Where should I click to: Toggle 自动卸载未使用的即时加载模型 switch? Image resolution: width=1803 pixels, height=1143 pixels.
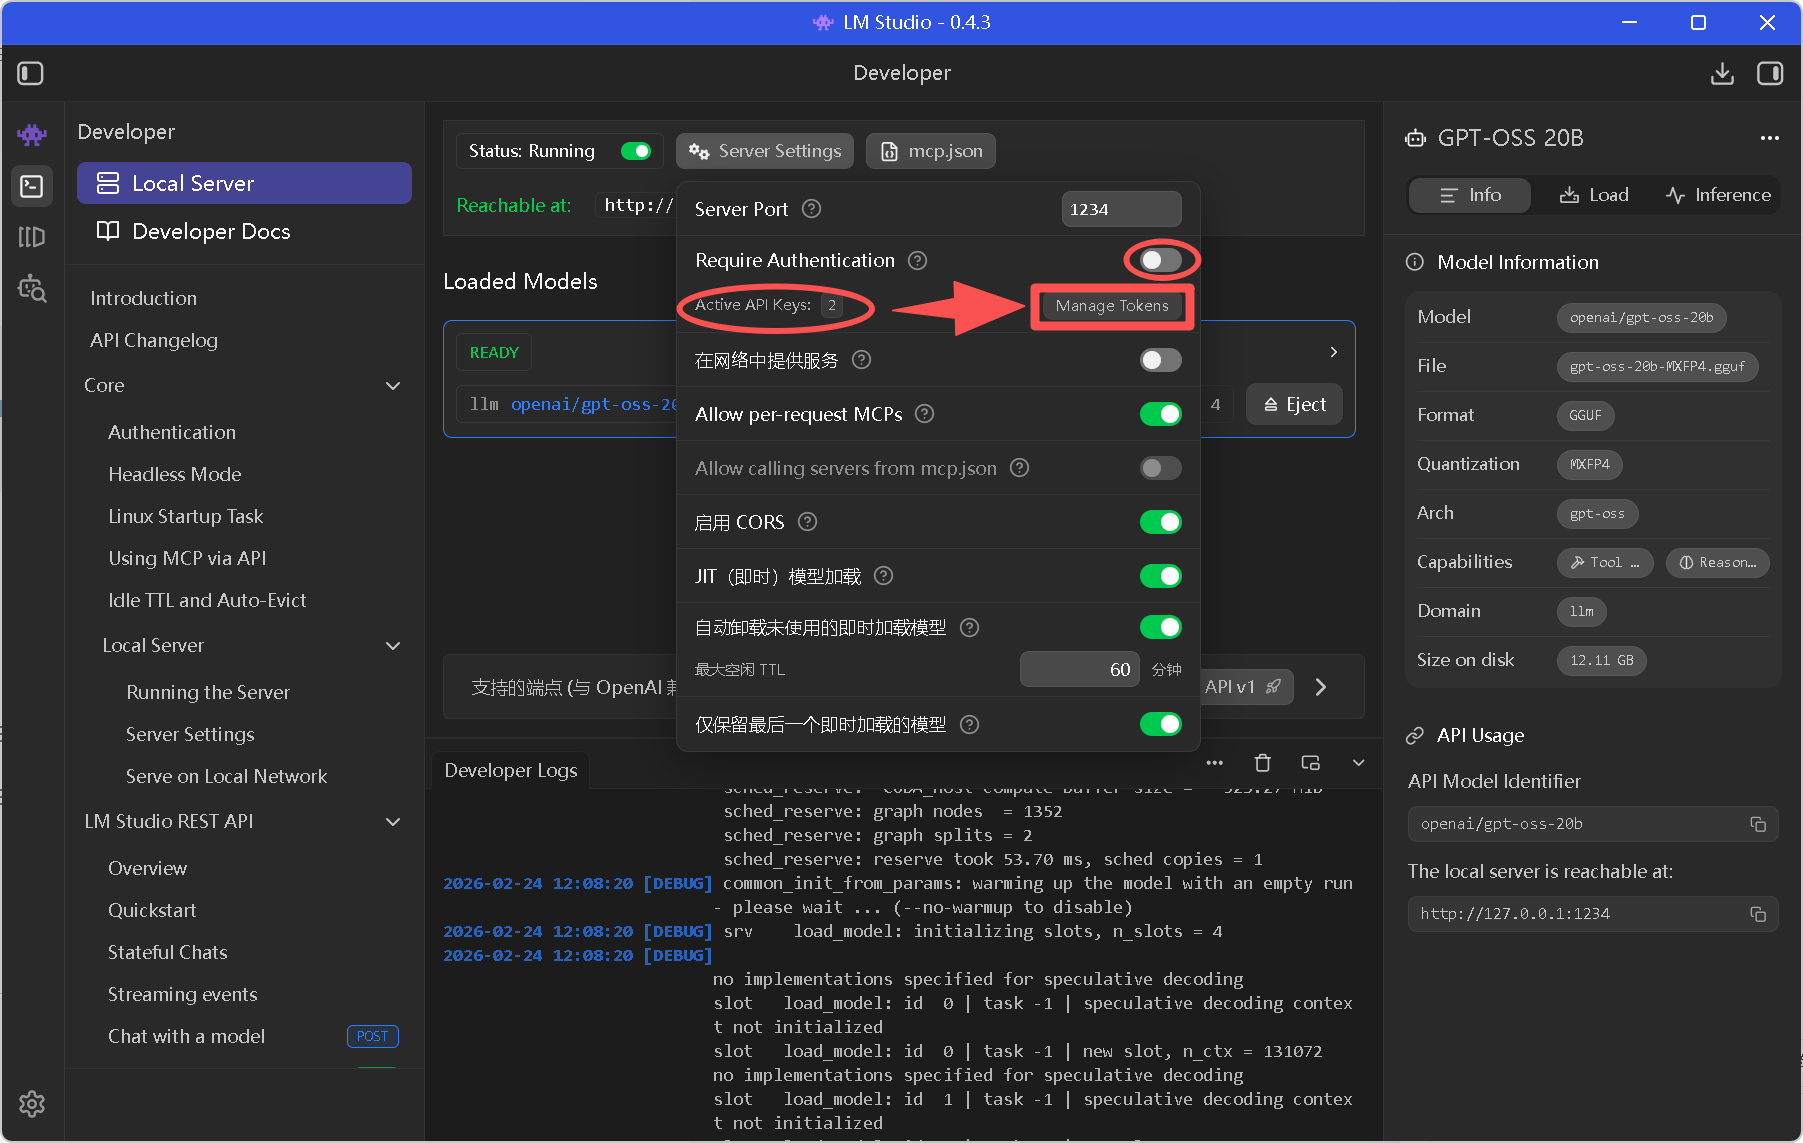[1160, 627]
